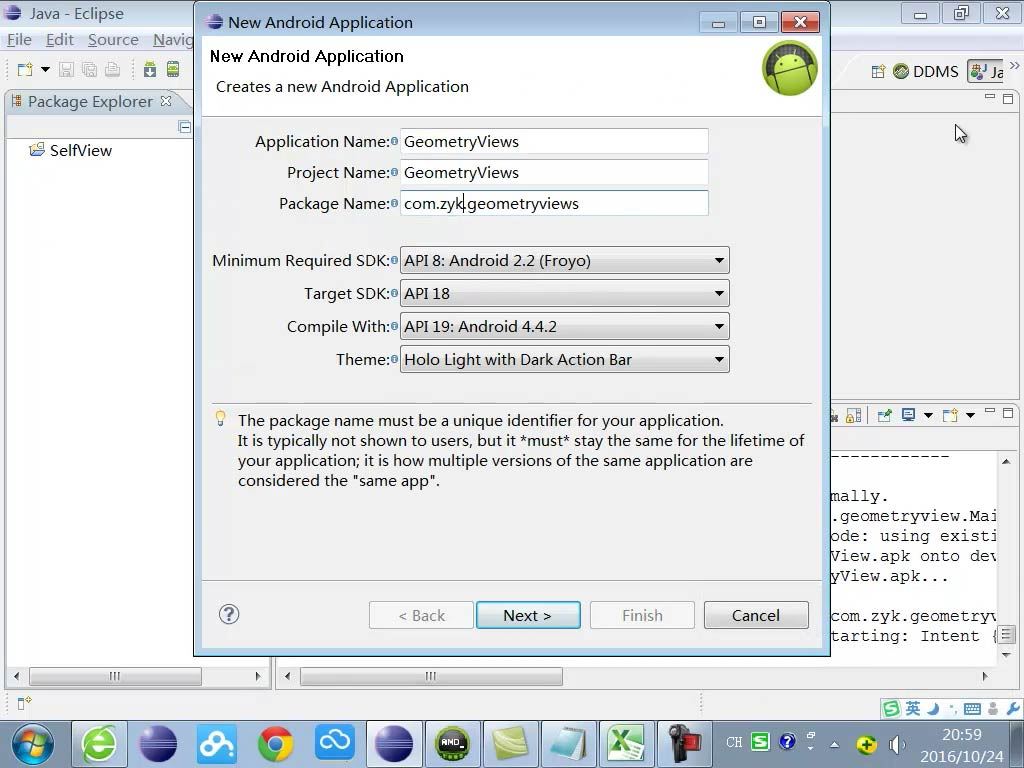
Task: Click the info icon beside Package Name
Action: 394,203
